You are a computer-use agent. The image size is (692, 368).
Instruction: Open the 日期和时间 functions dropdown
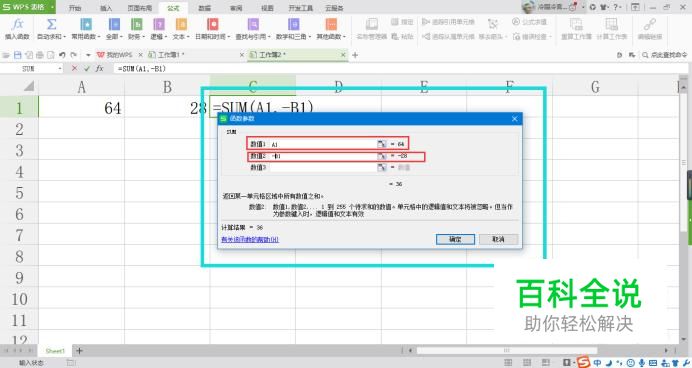(x=212, y=37)
